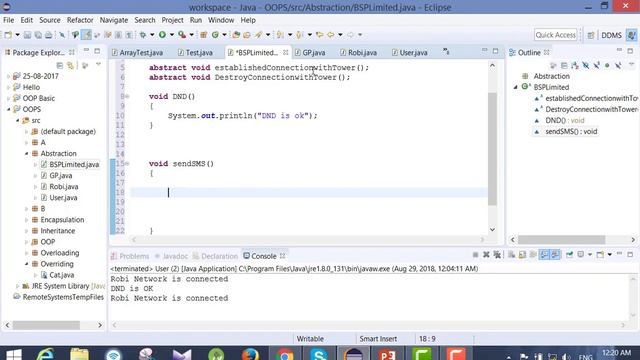640x360 pixels.
Task: Collapse the Abstraction package node
Action: 27,153
